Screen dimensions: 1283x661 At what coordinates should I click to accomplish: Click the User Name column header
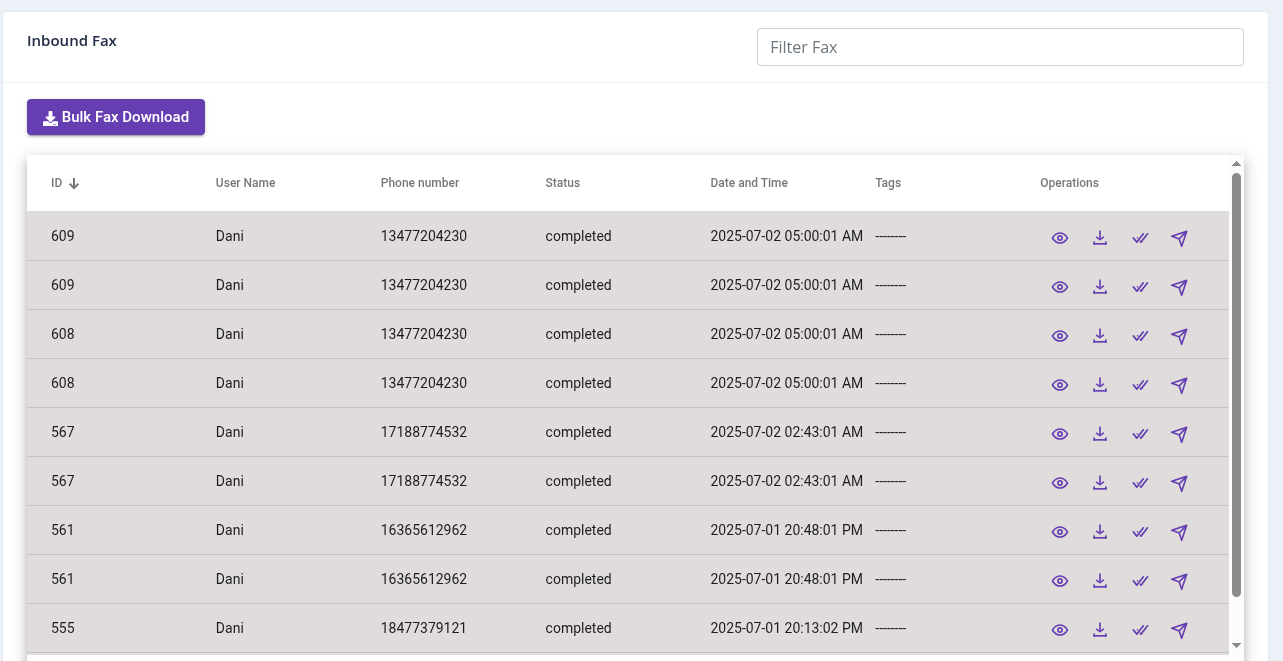point(245,183)
